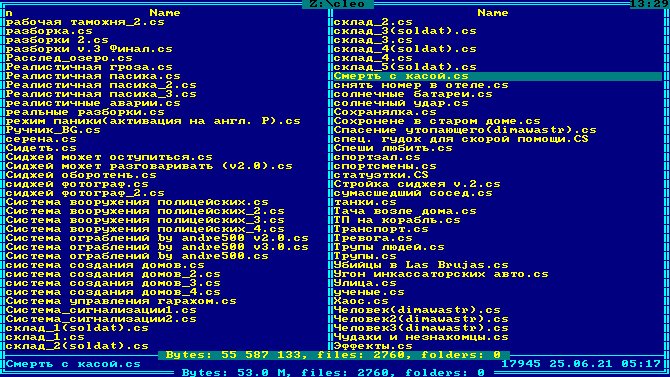Select the file серена.cs
The image size is (670, 377).
pos(41,139)
